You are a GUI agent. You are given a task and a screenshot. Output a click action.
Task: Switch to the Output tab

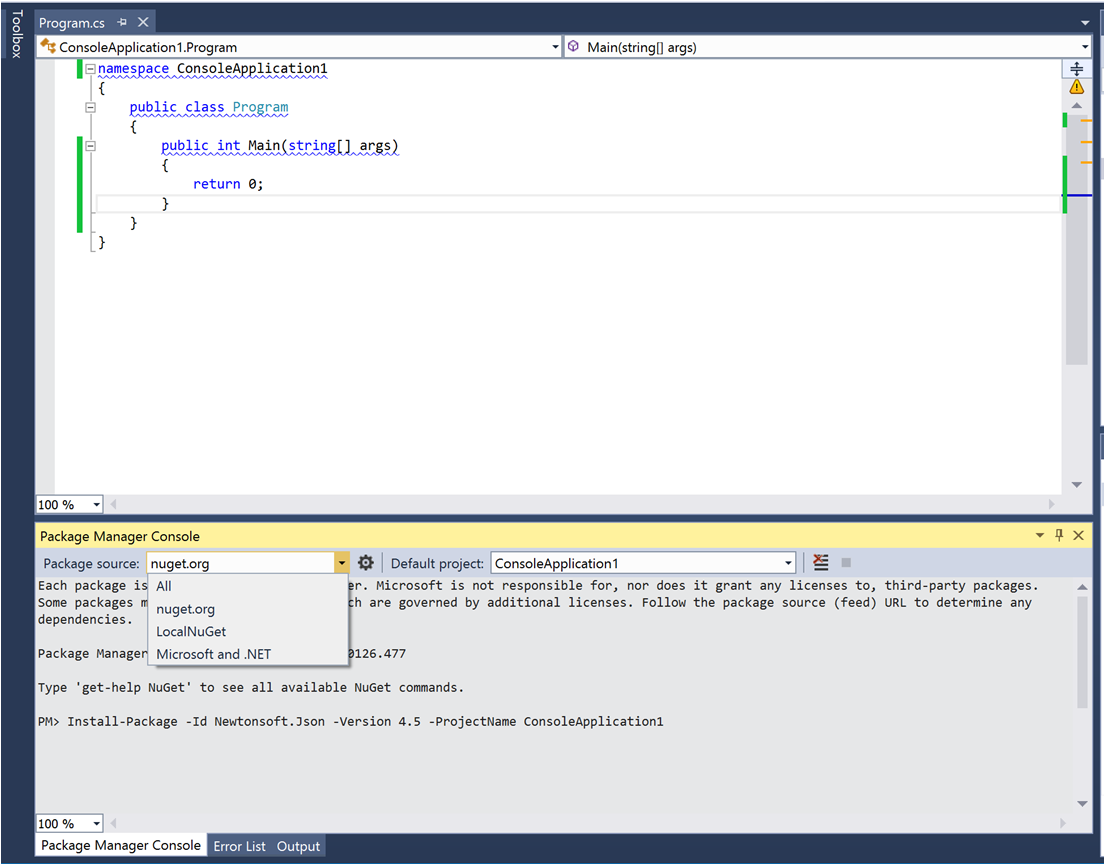click(298, 846)
